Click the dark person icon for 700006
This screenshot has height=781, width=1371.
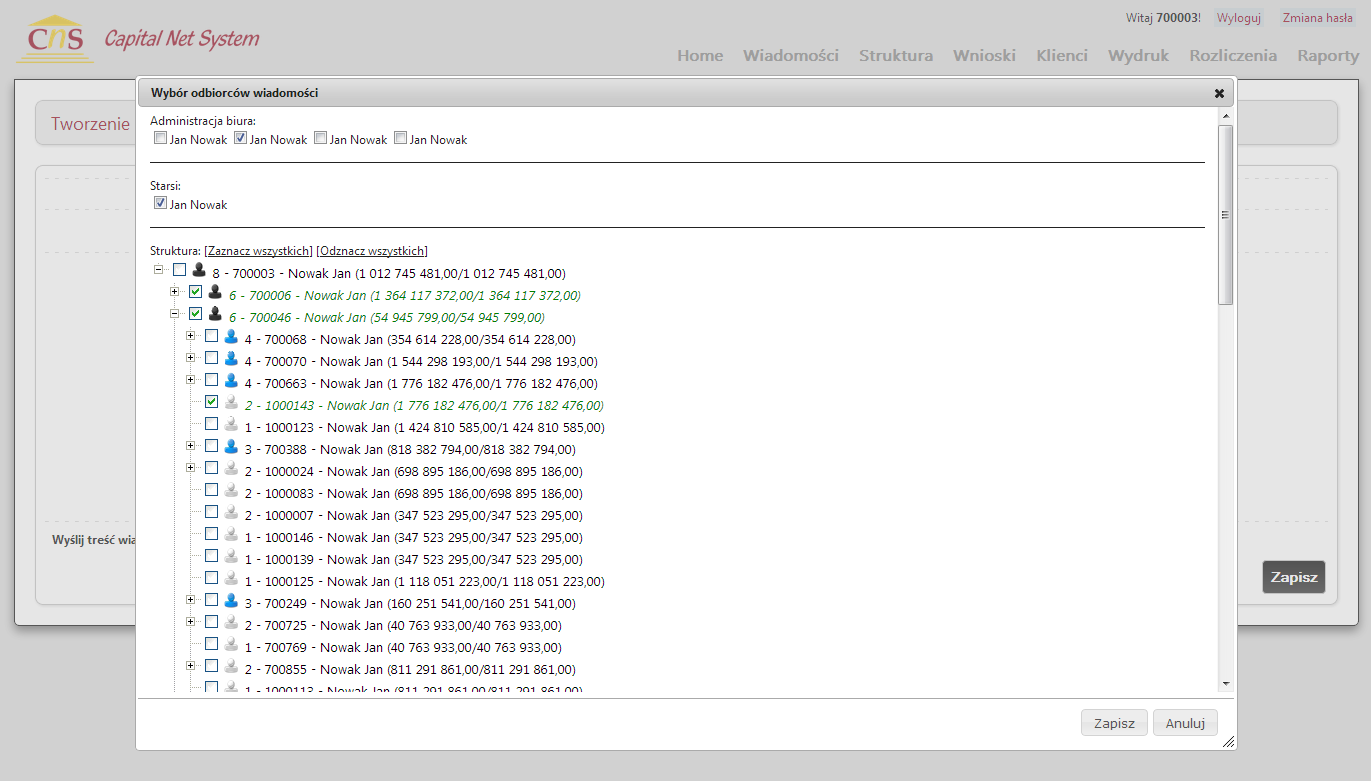click(215, 292)
